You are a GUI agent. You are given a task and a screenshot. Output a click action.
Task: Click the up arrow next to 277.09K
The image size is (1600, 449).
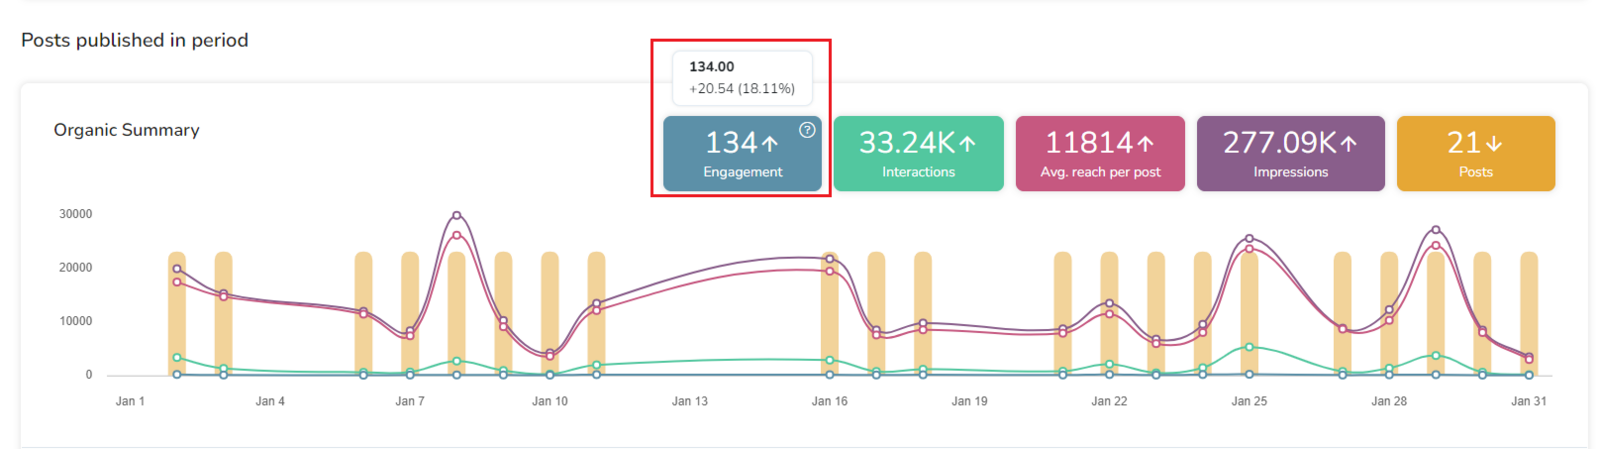point(1348,144)
